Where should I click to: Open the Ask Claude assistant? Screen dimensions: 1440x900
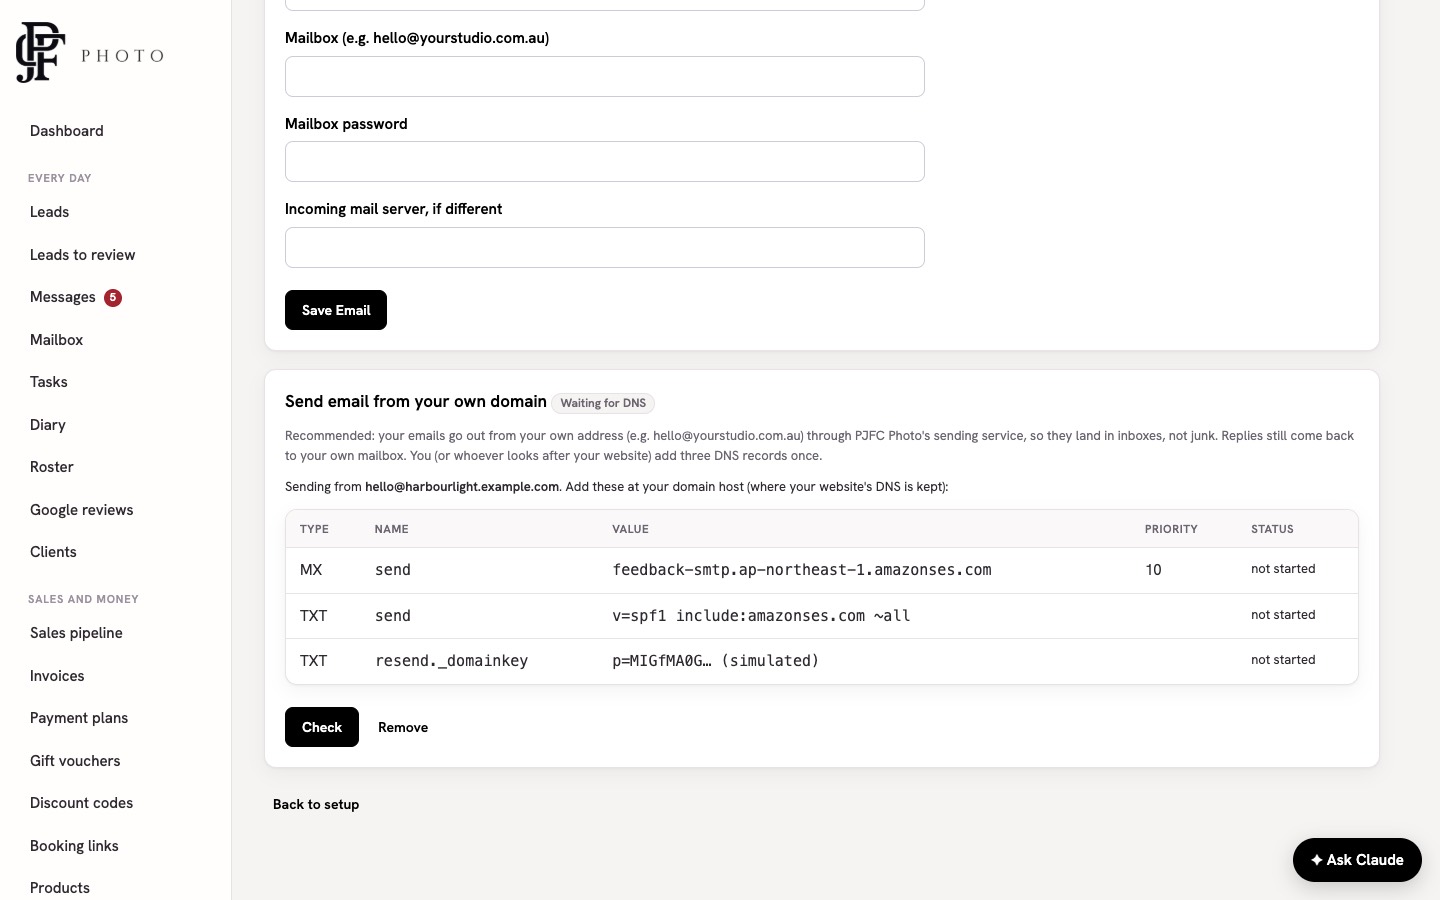click(x=1357, y=860)
